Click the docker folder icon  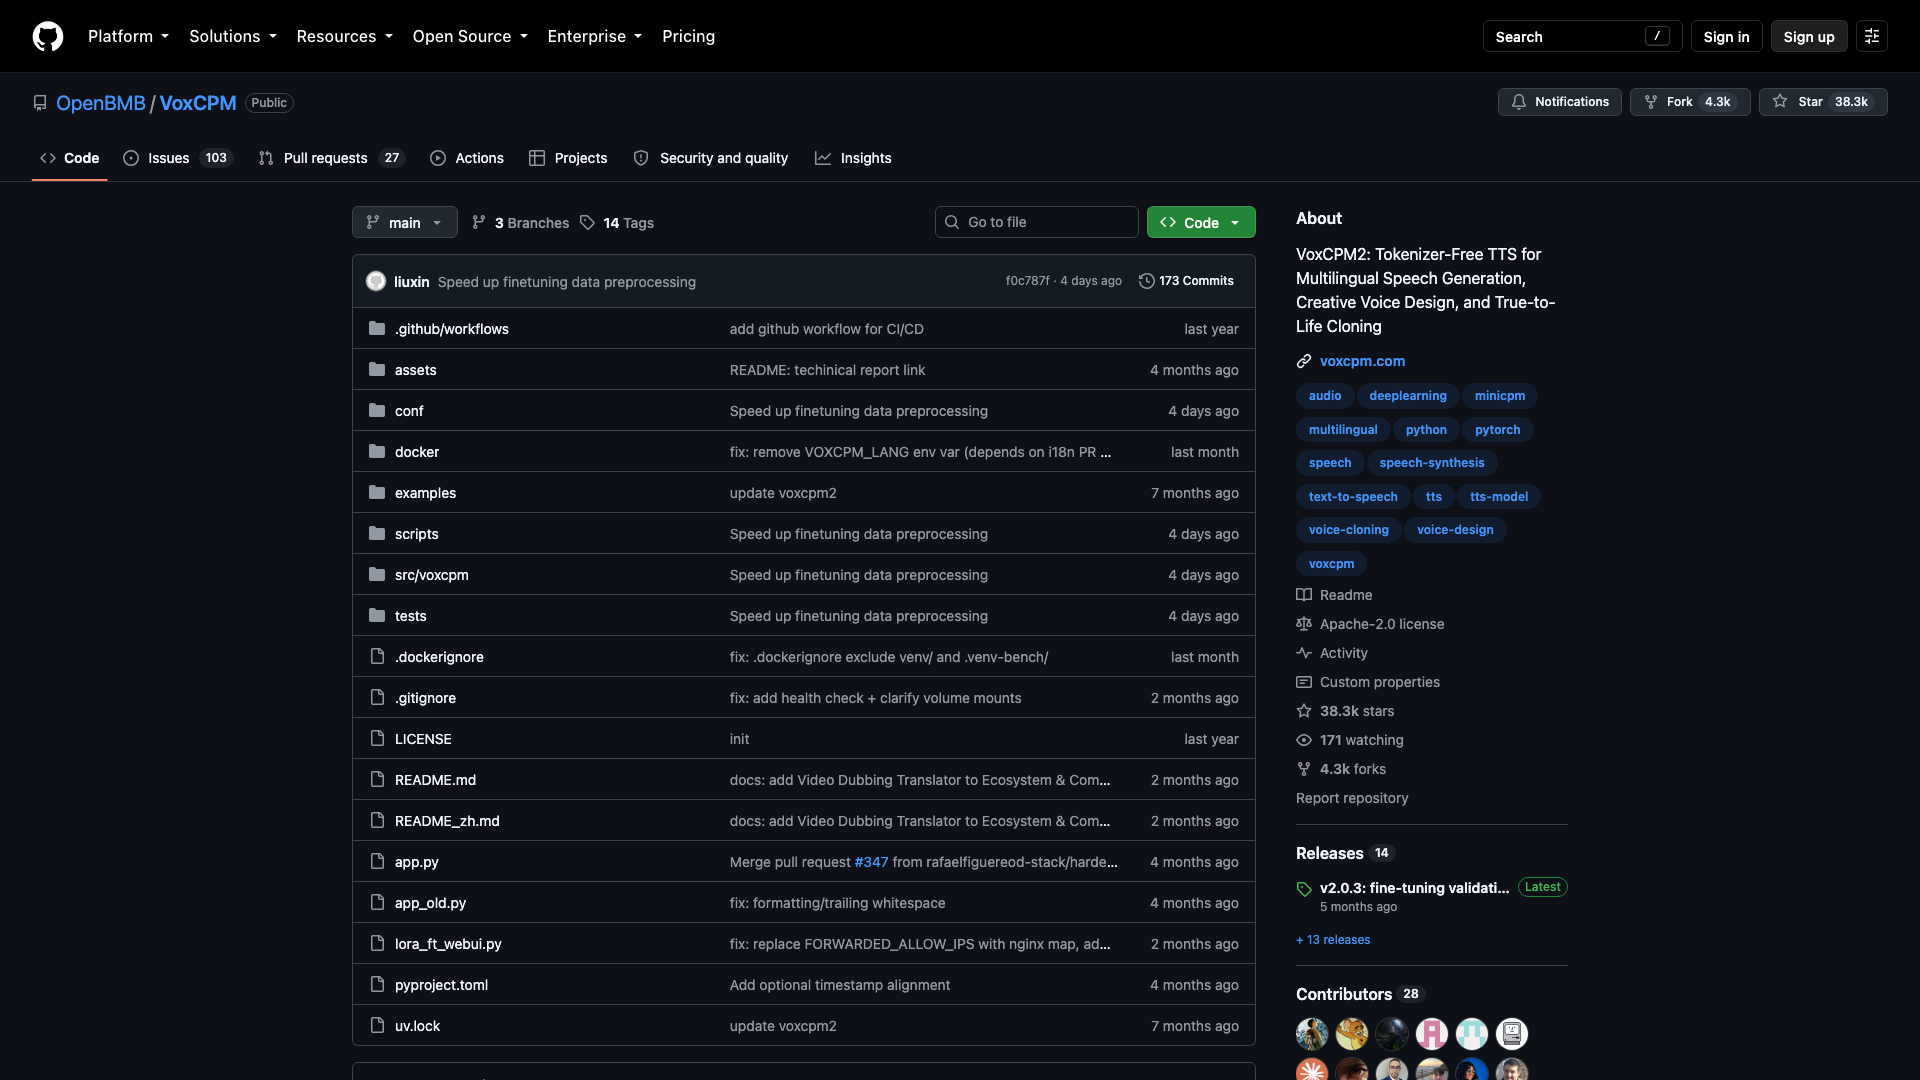click(x=377, y=452)
